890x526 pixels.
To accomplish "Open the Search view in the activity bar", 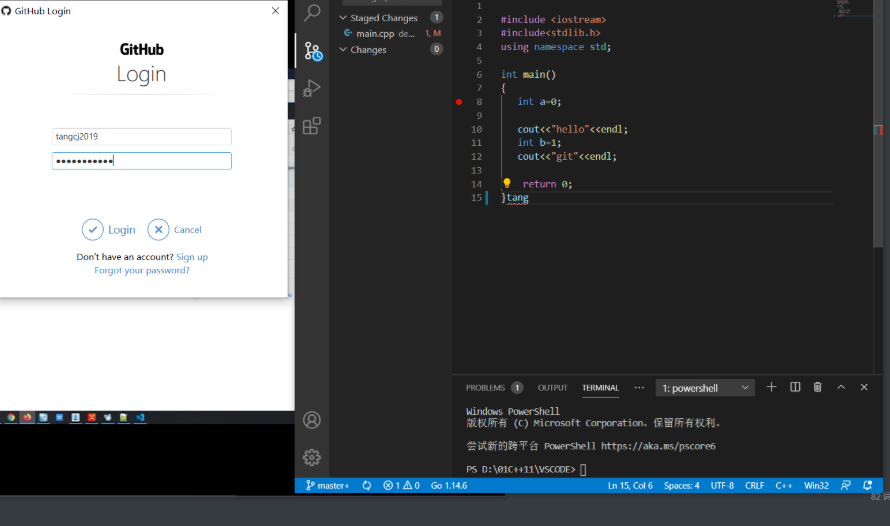I will coord(312,12).
